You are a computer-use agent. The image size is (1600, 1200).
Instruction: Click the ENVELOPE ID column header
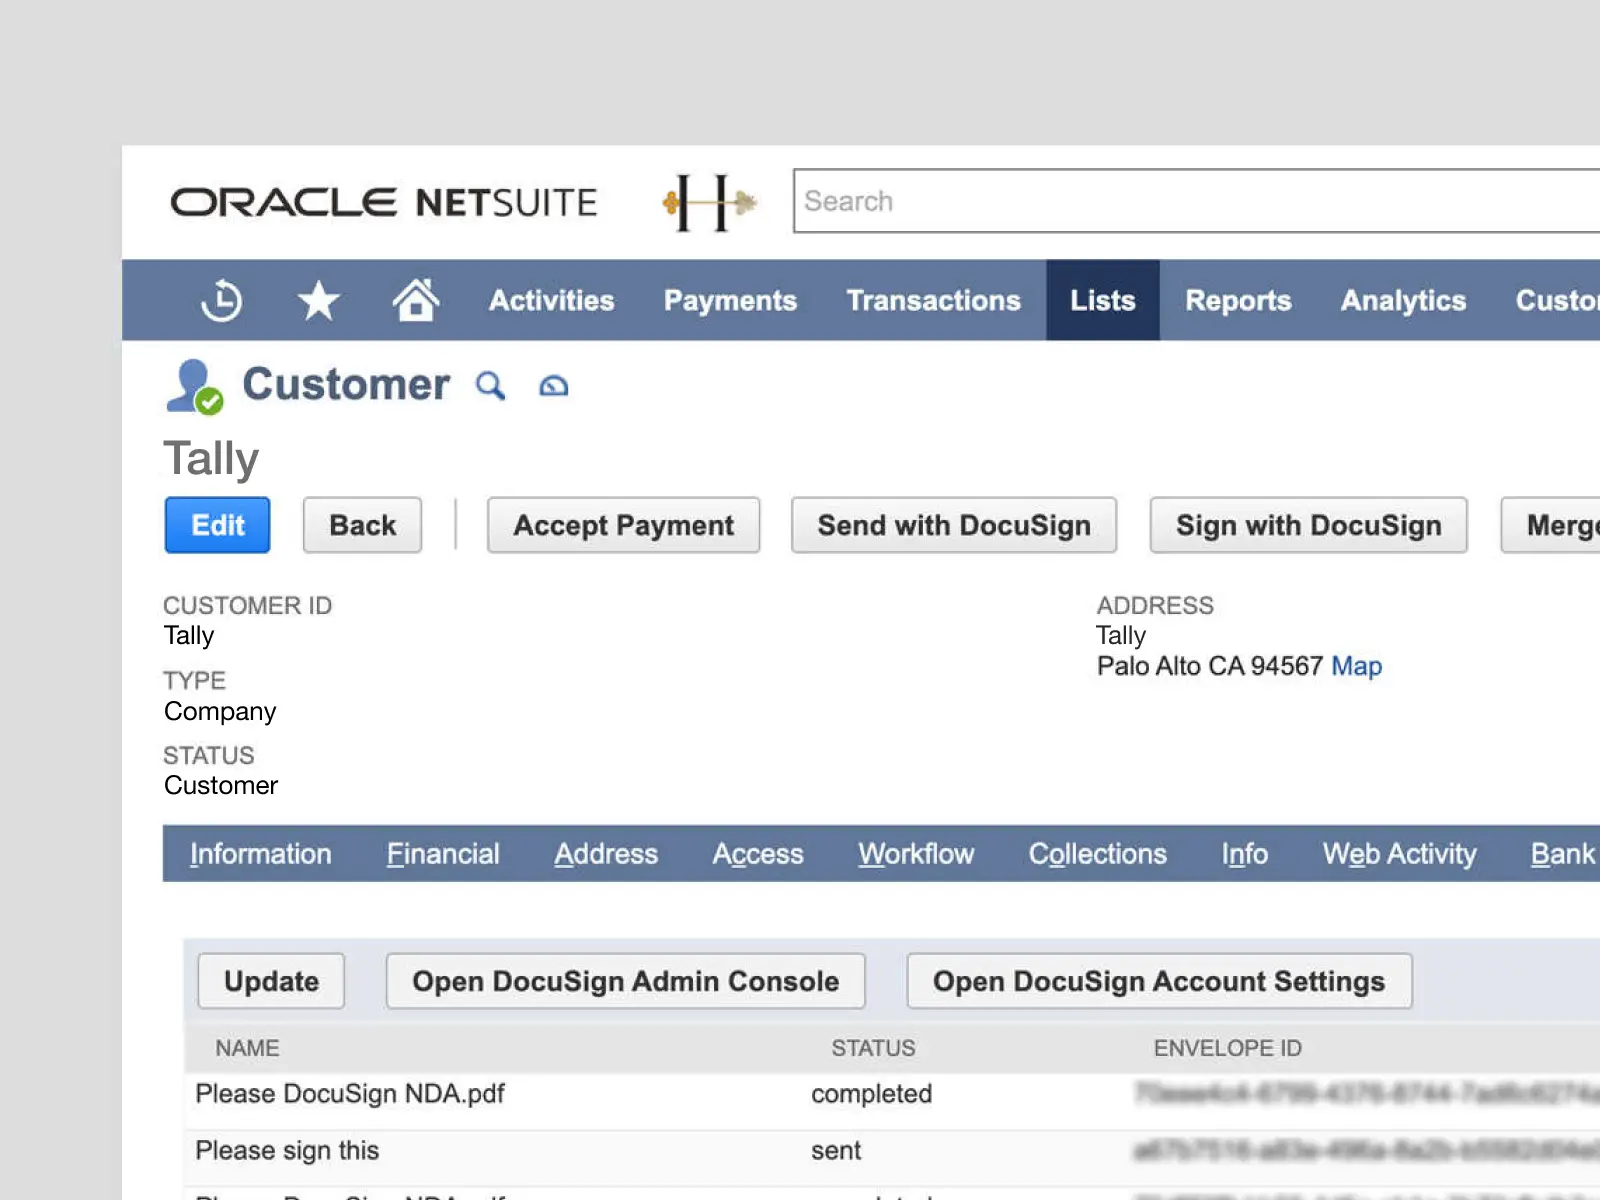pyautogui.click(x=1228, y=1048)
